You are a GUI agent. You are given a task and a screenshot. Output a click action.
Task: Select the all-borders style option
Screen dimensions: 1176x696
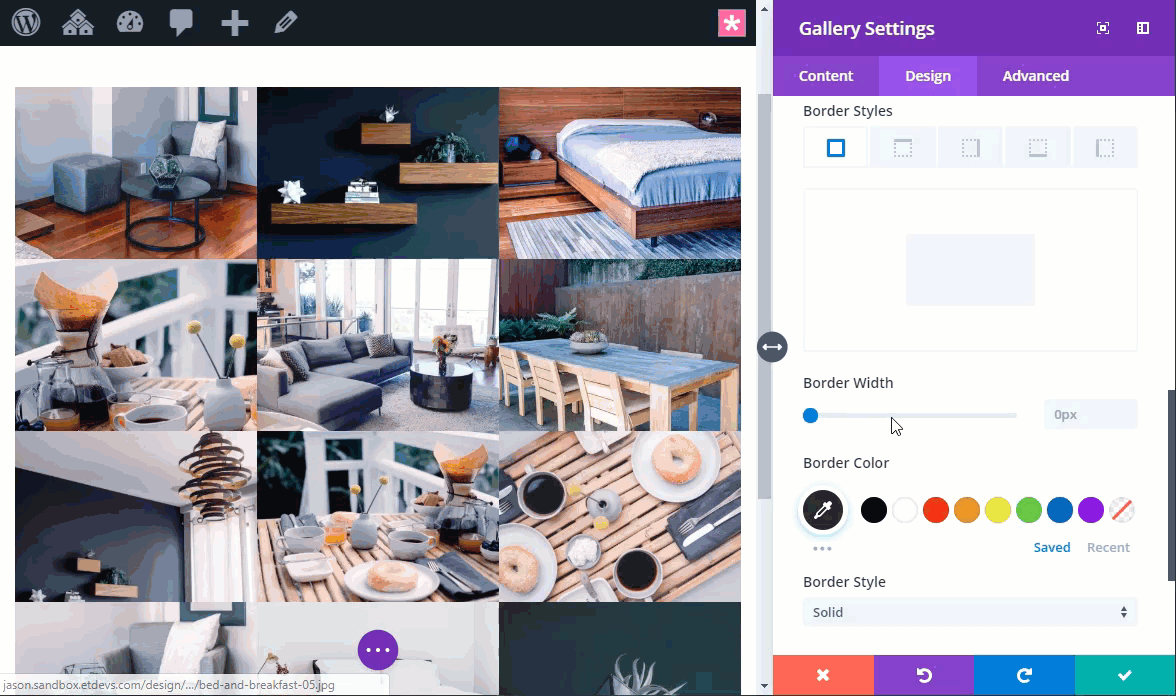835,146
